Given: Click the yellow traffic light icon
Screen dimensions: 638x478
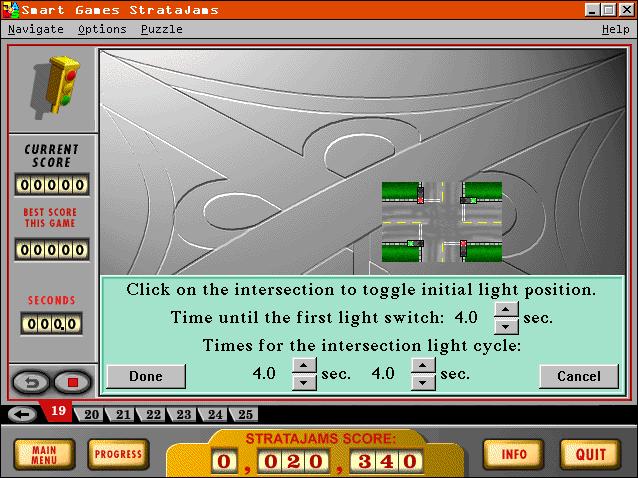Looking at the screenshot, I should (57, 86).
